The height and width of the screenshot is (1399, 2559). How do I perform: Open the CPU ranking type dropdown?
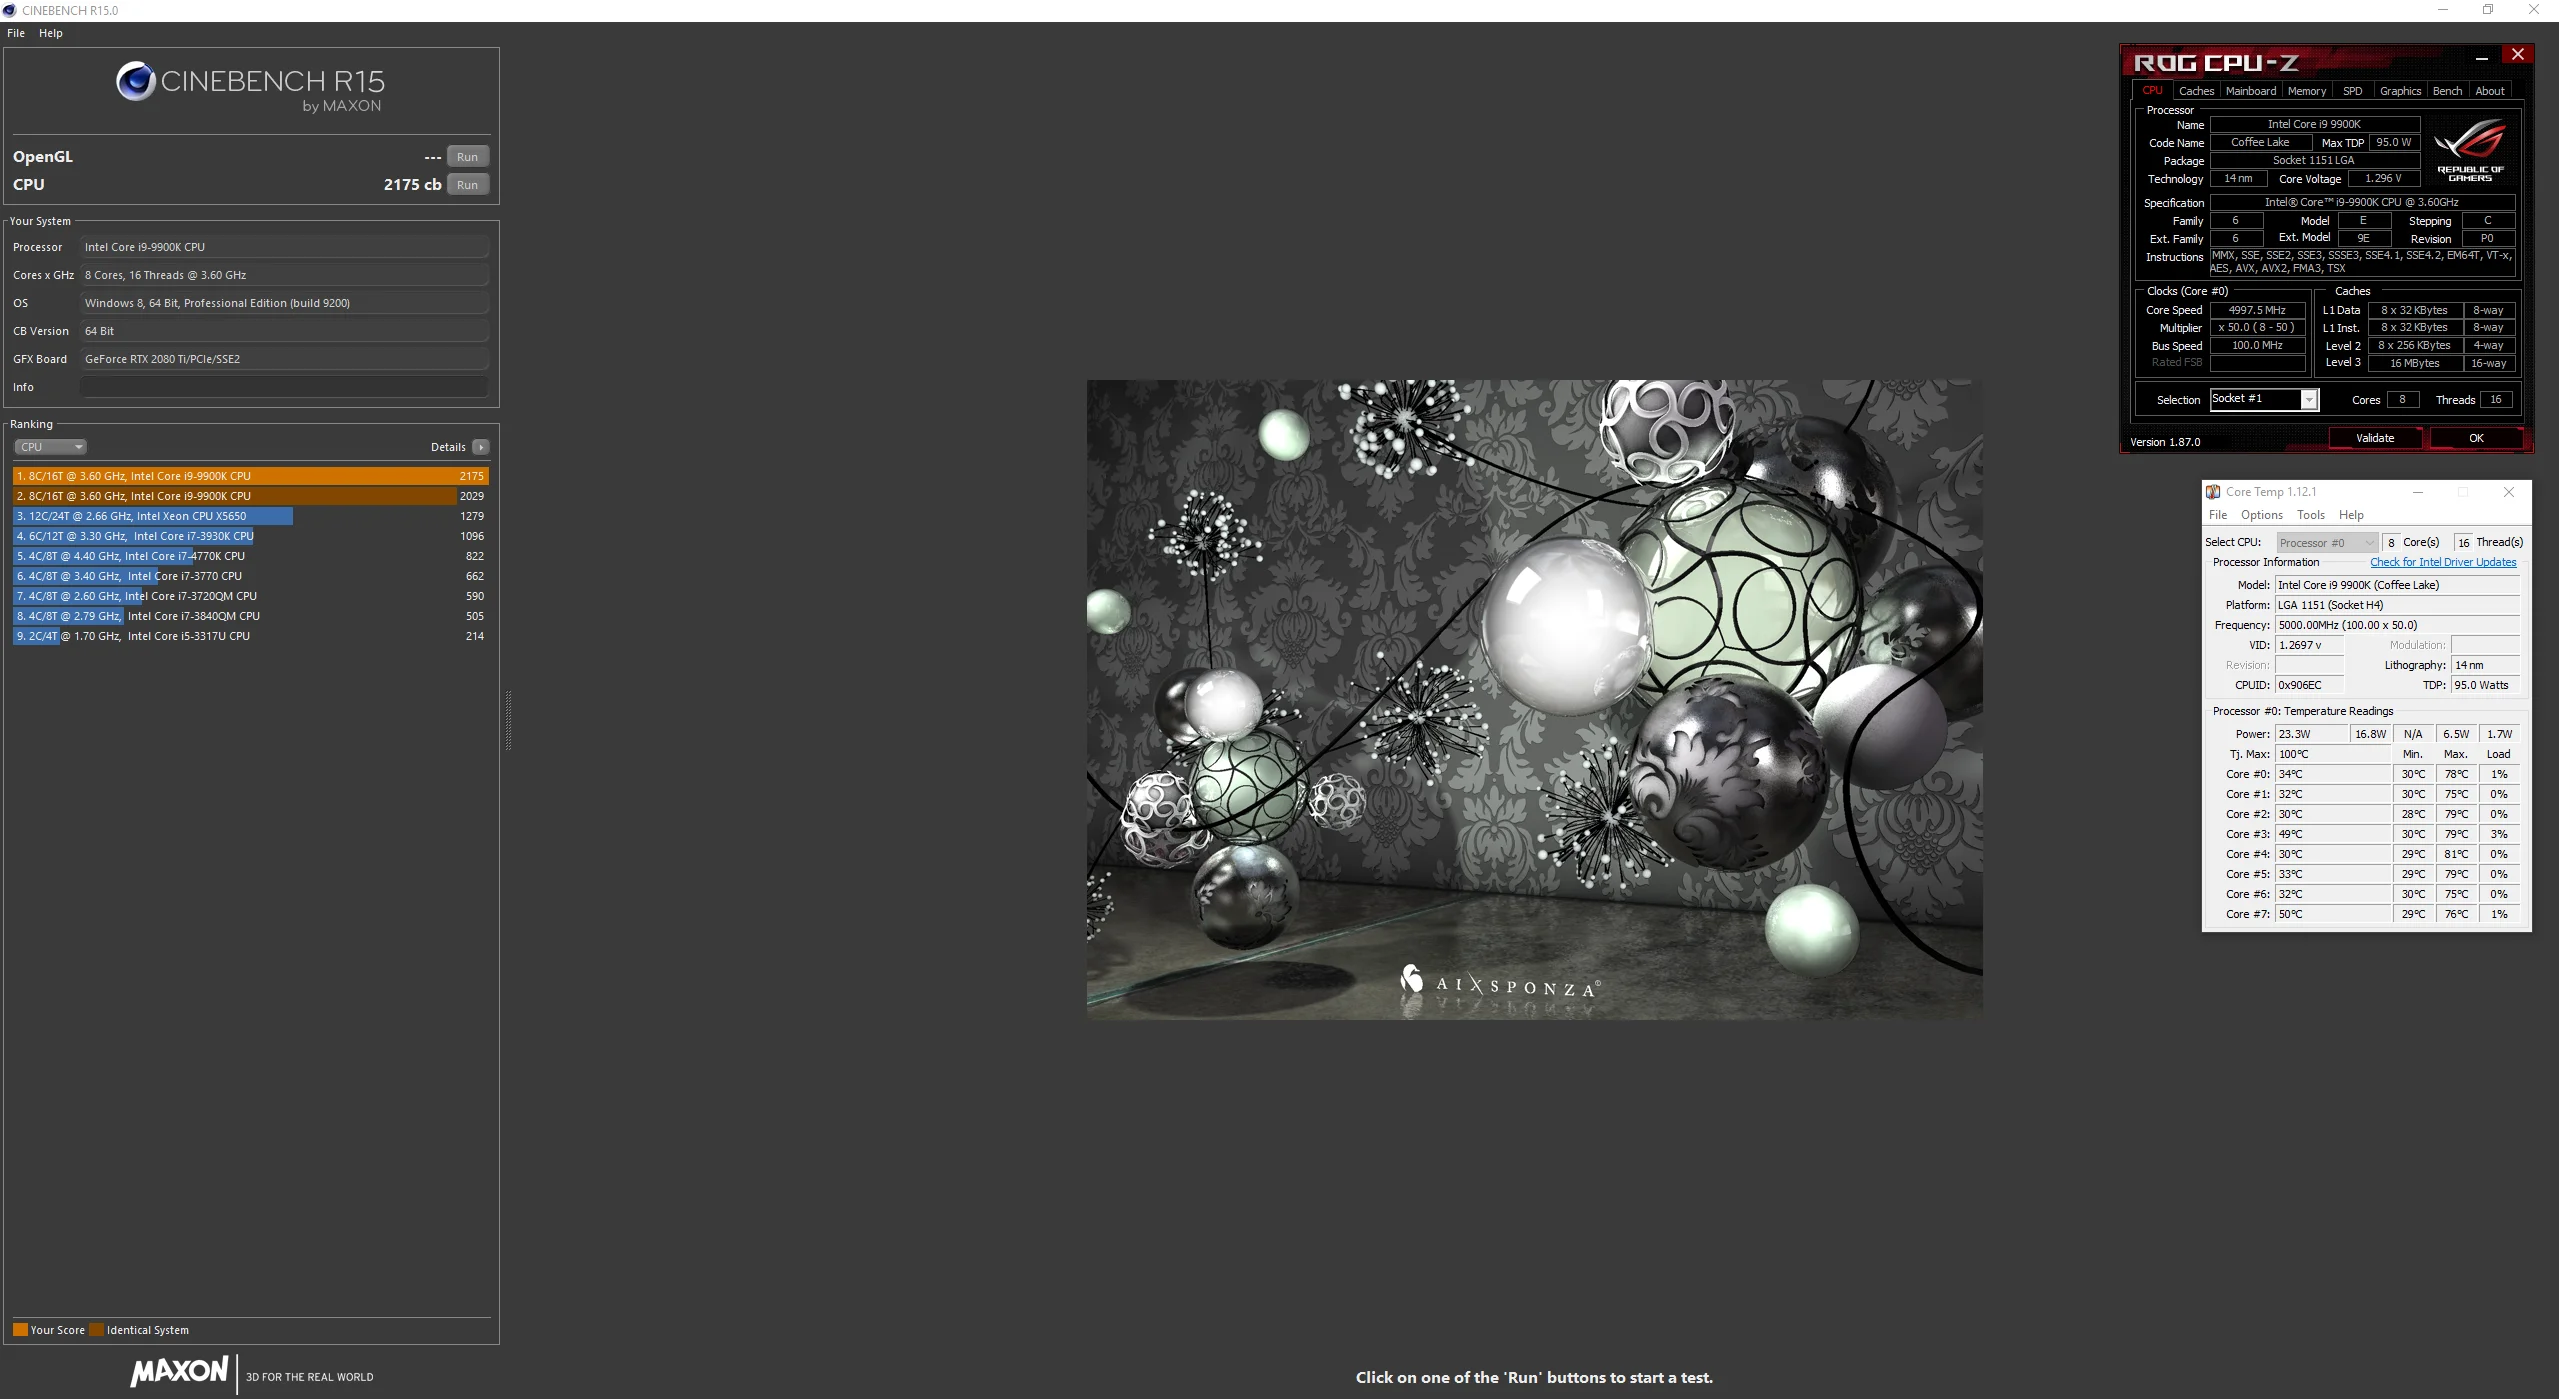[50, 447]
